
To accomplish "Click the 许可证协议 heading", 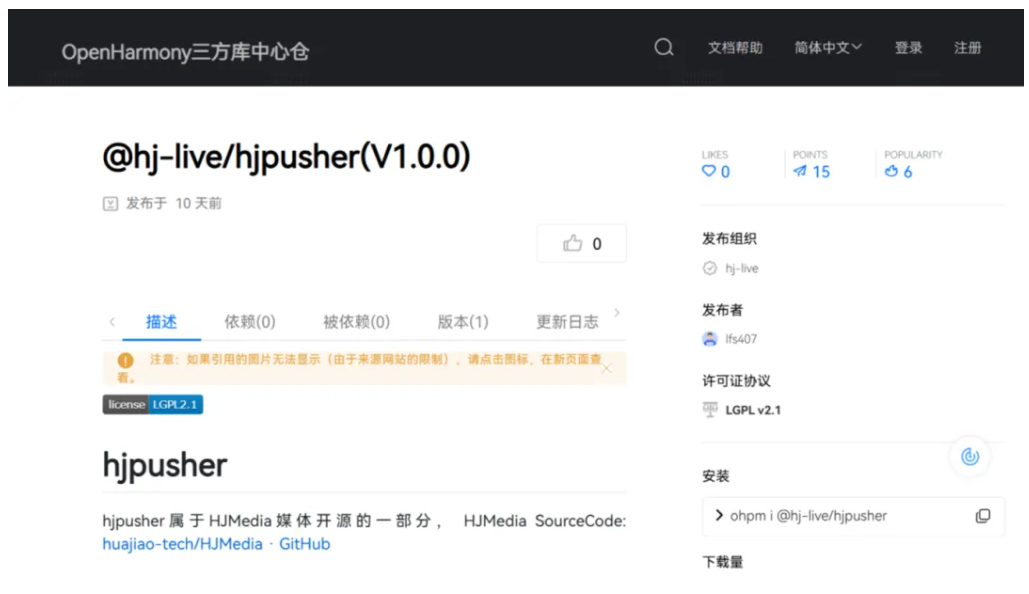I will tap(736, 381).
